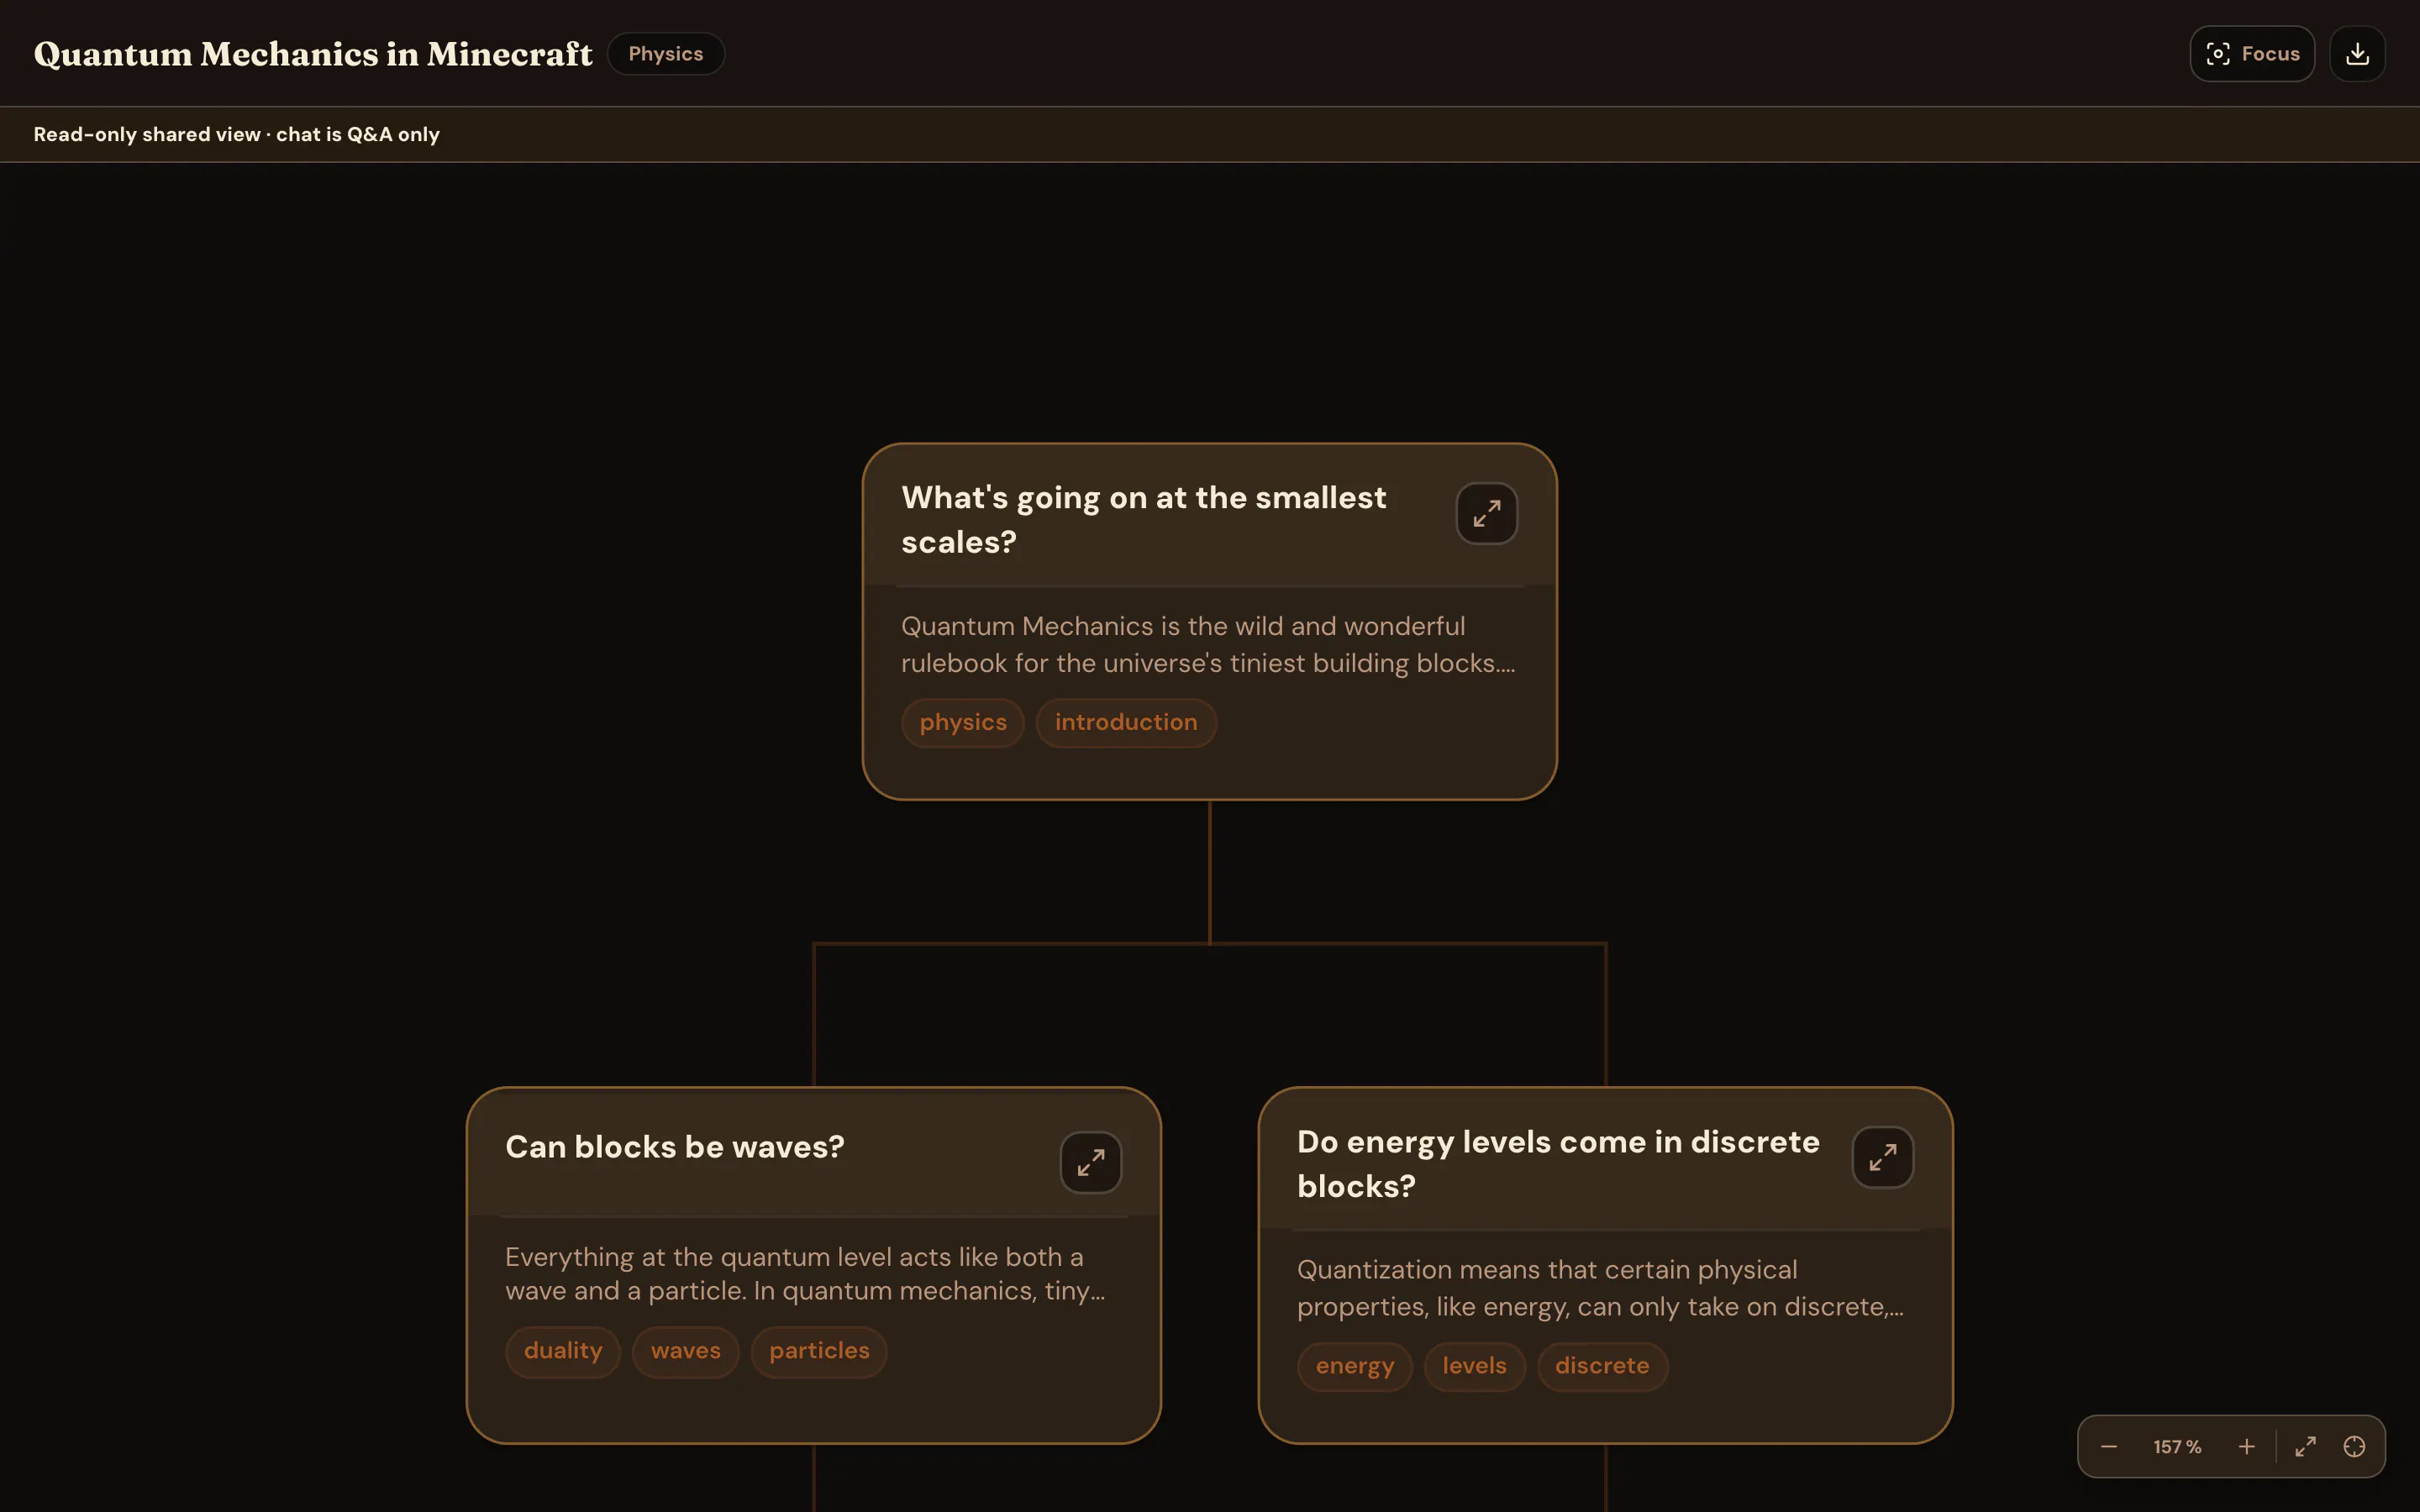Expand the 'Do energy levels come in discrete blocks?' card
The image size is (2420, 1512).
1882,1157
